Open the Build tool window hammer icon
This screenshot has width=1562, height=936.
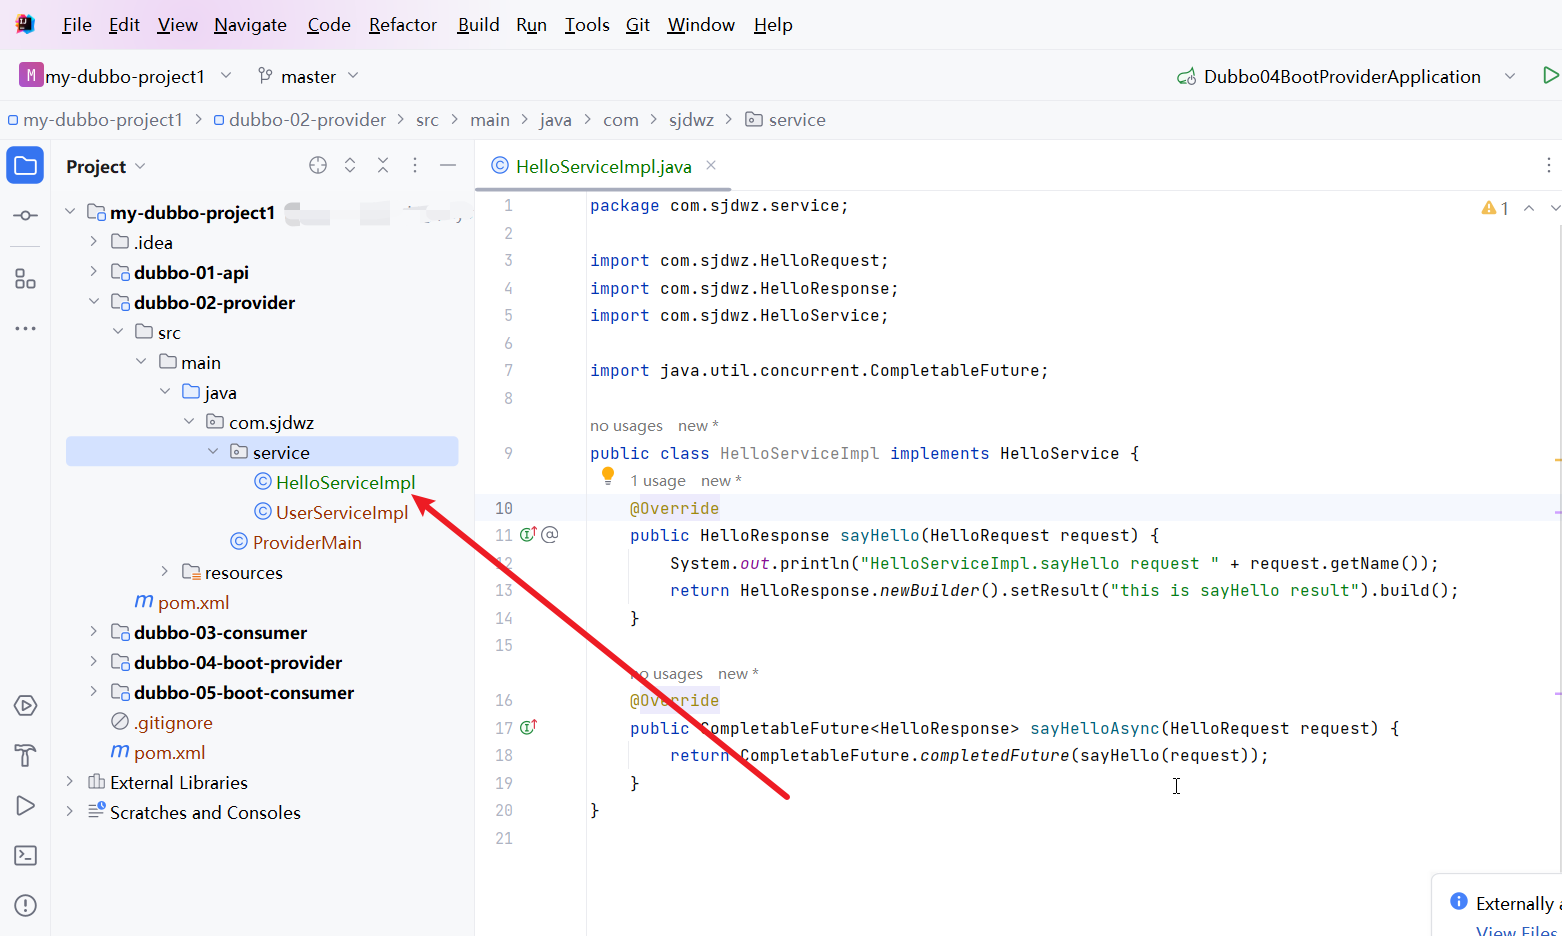24,755
